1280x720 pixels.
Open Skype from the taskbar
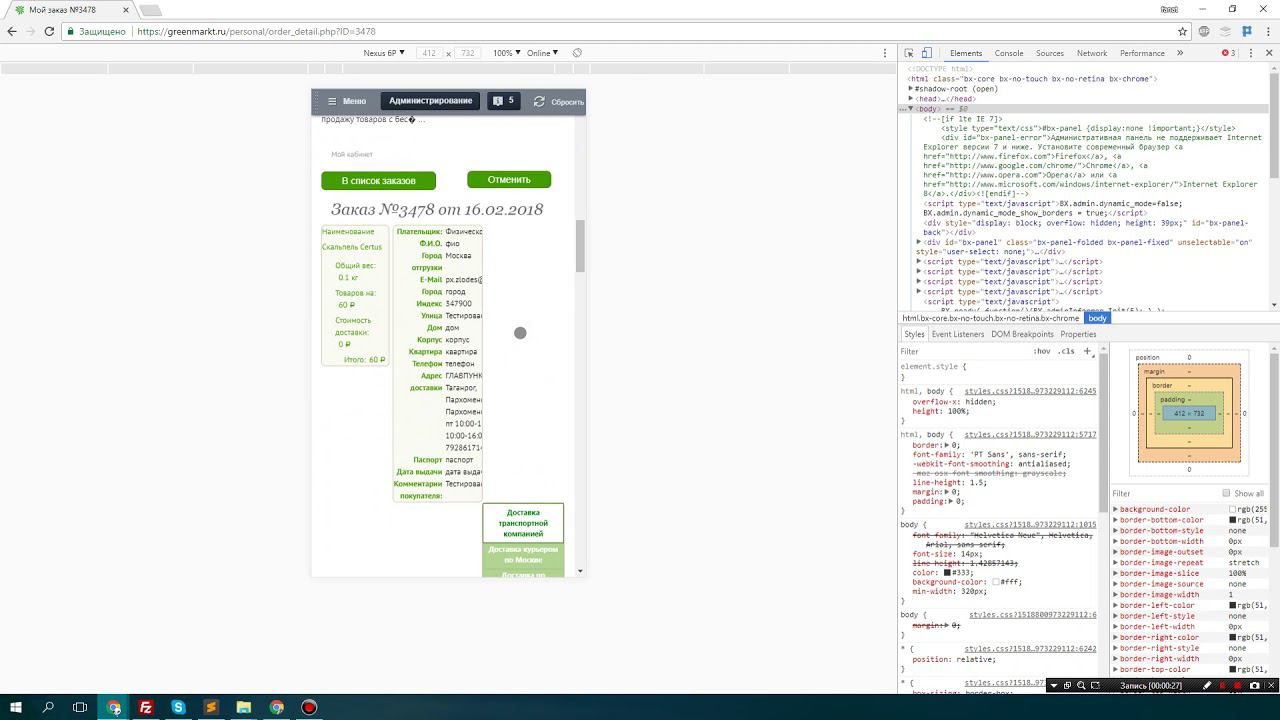[178, 707]
